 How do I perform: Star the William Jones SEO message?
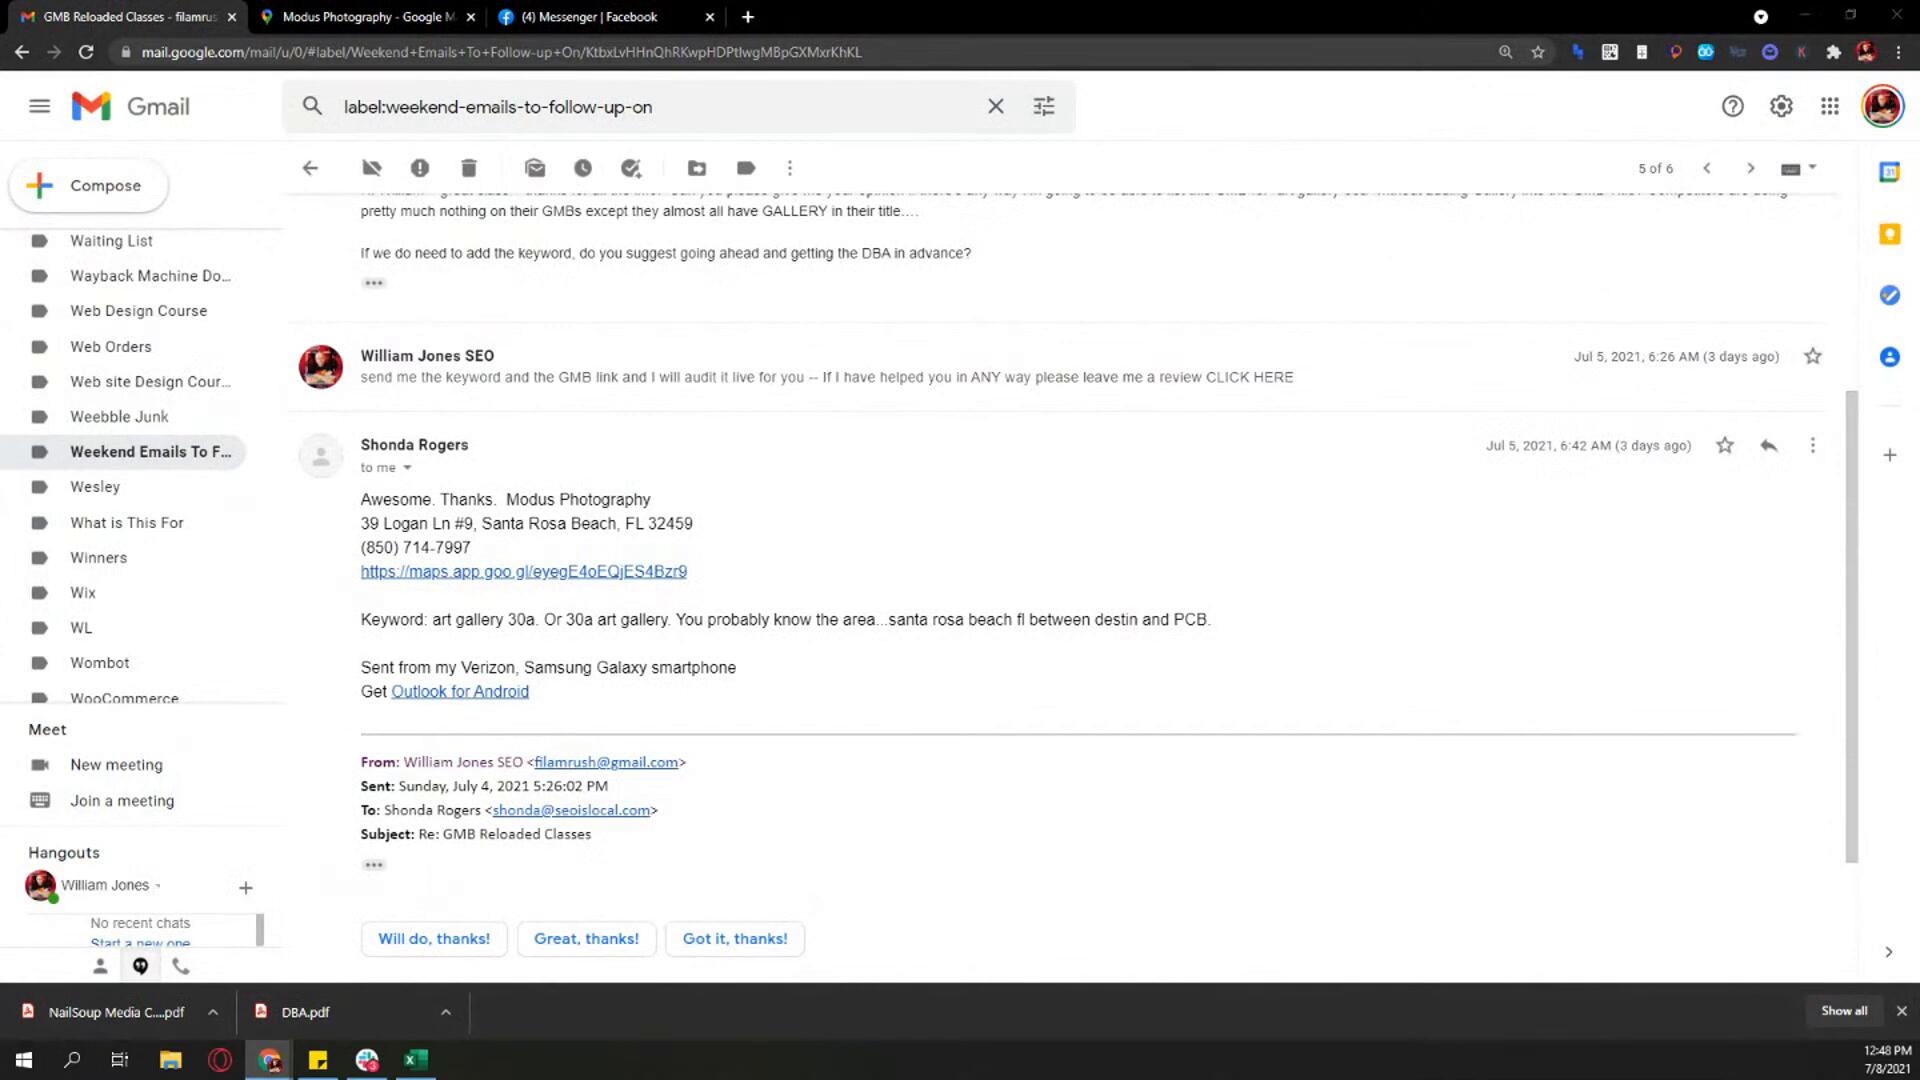1812,357
